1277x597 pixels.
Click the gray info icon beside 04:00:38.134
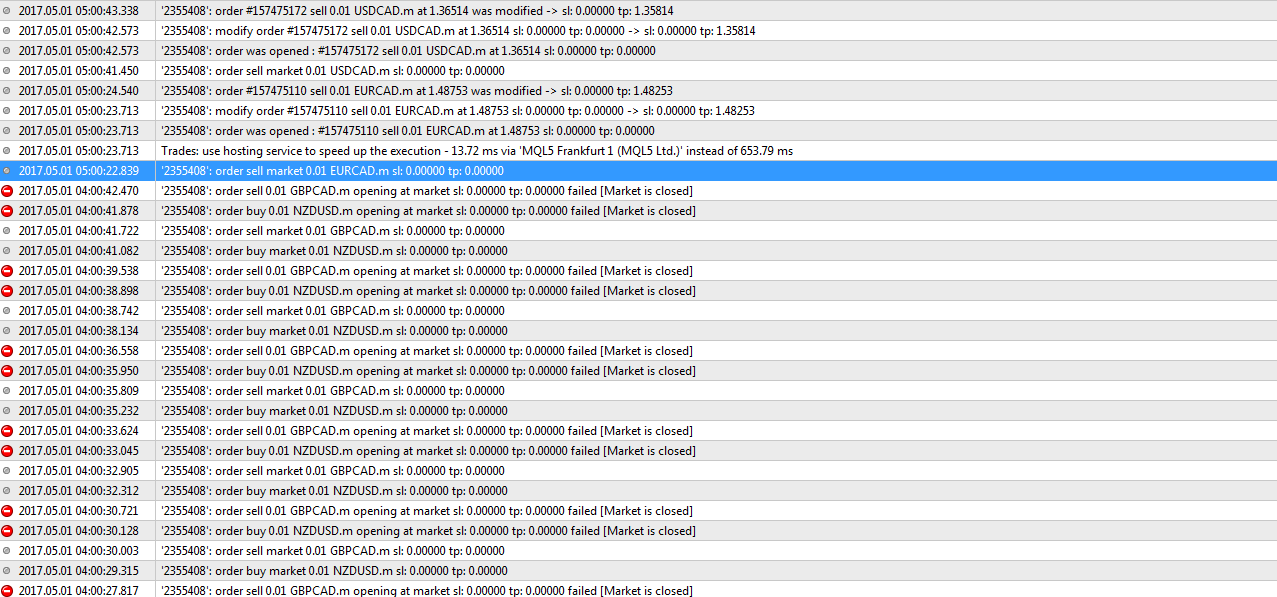(x=7, y=331)
